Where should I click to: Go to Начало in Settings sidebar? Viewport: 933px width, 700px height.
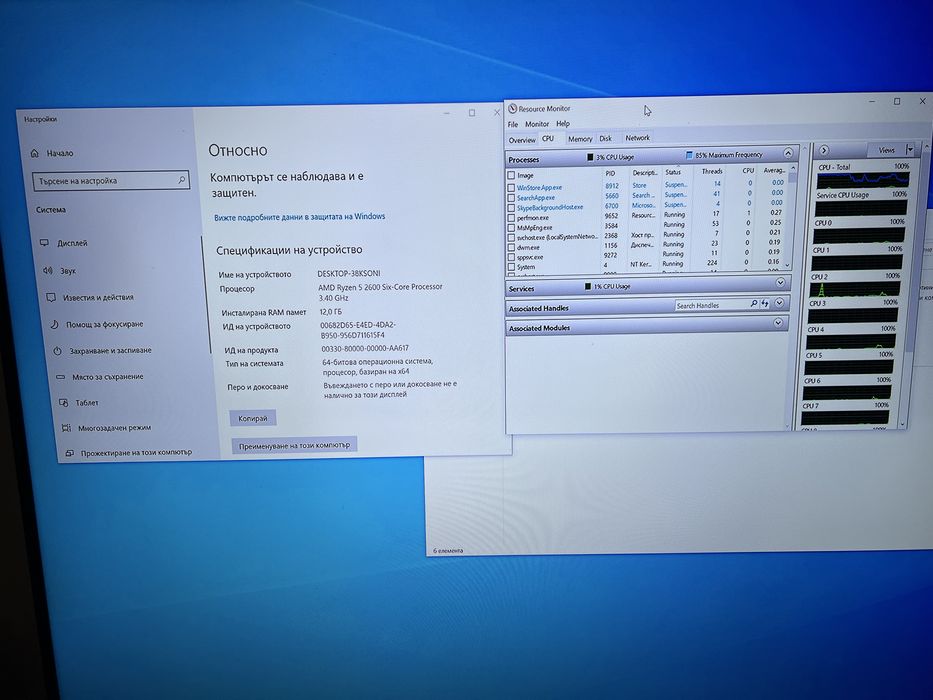click(x=60, y=153)
